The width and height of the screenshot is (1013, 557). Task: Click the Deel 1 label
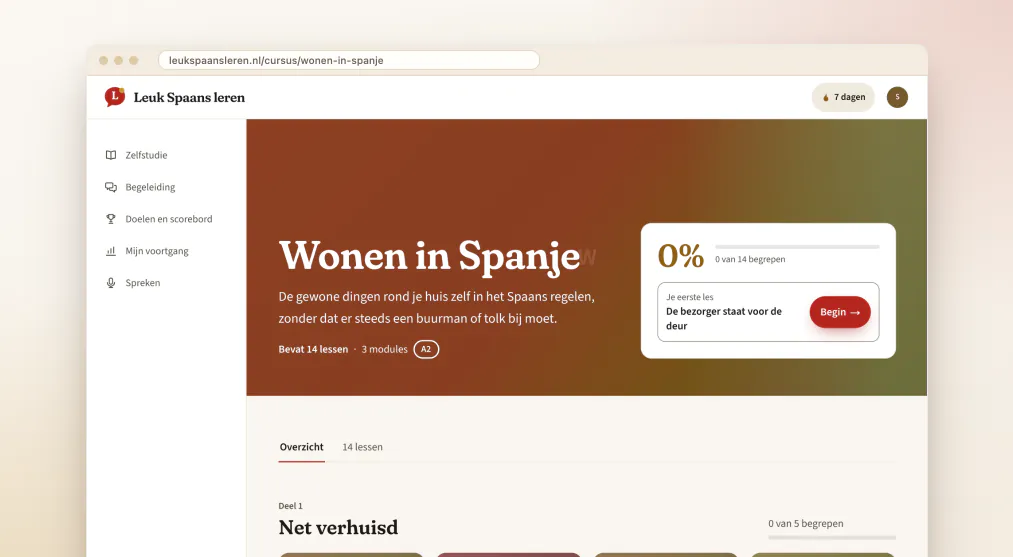291,506
